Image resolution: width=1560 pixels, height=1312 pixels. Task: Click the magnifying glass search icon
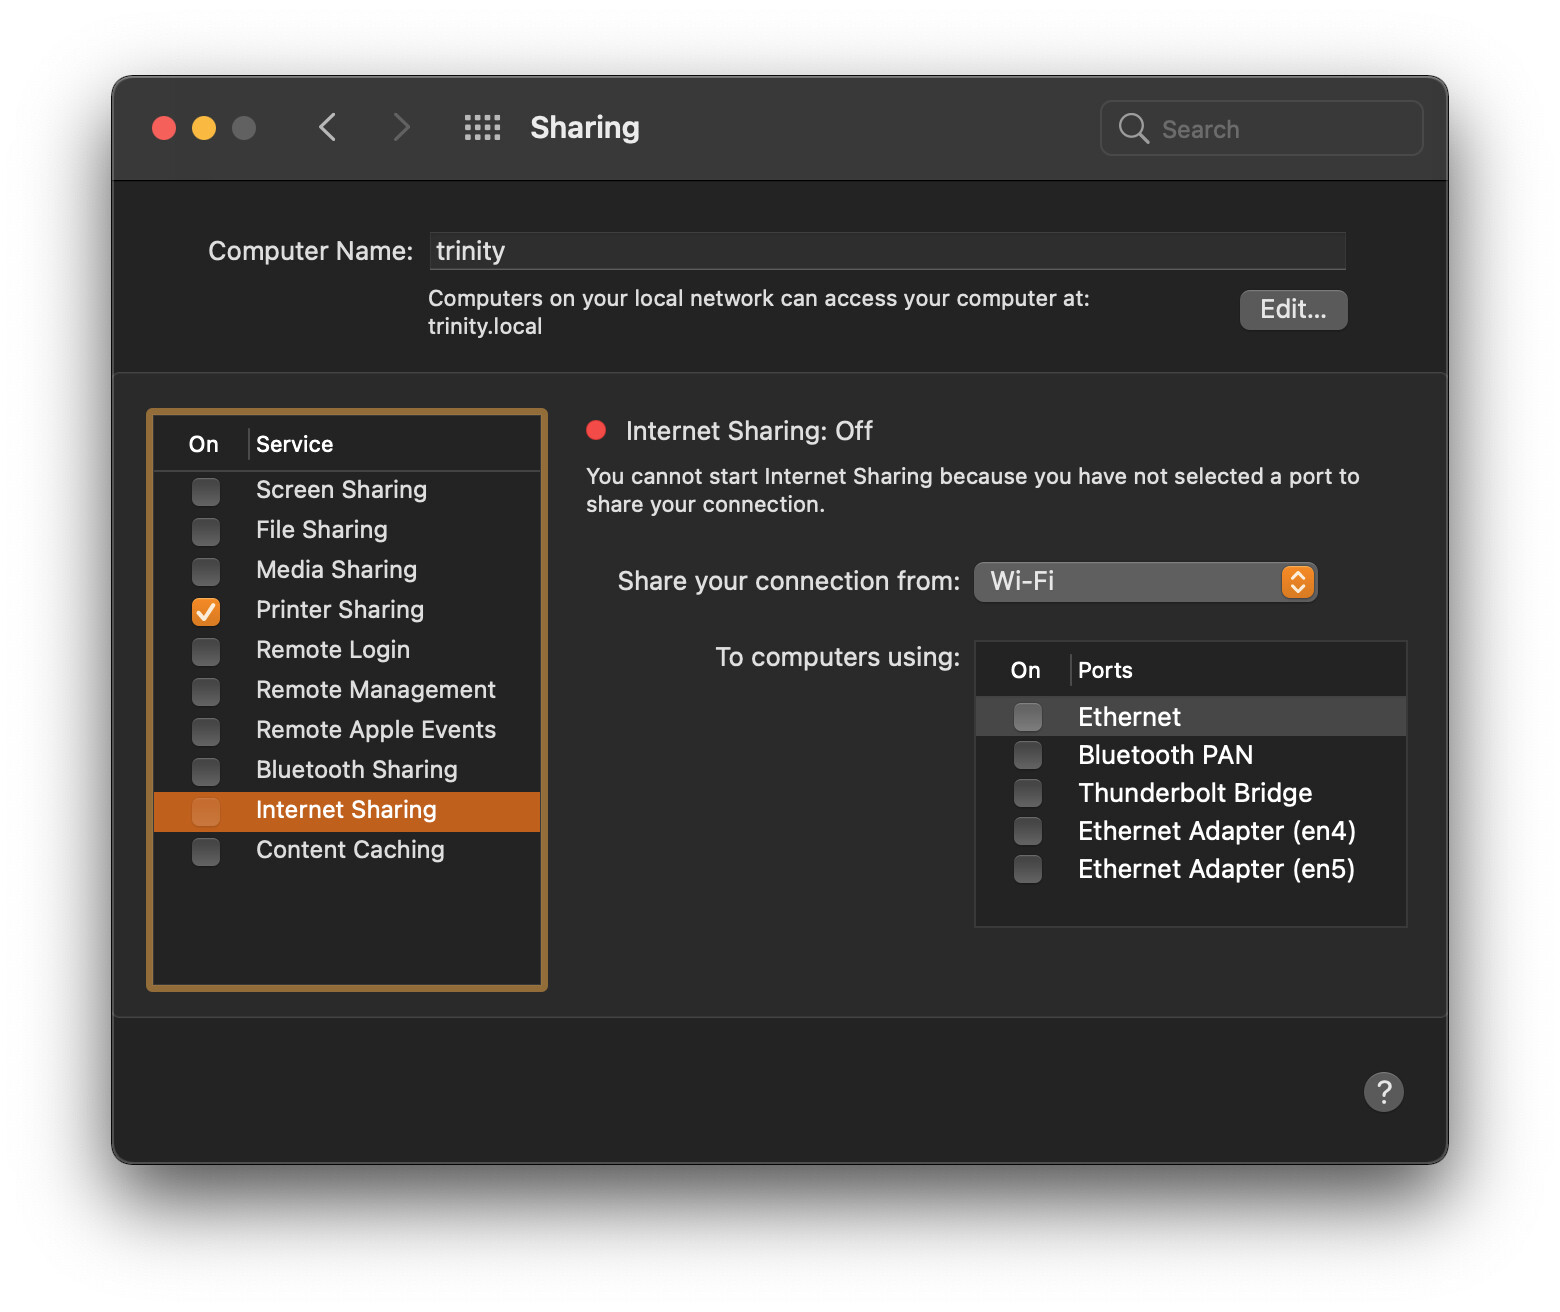1133,129
